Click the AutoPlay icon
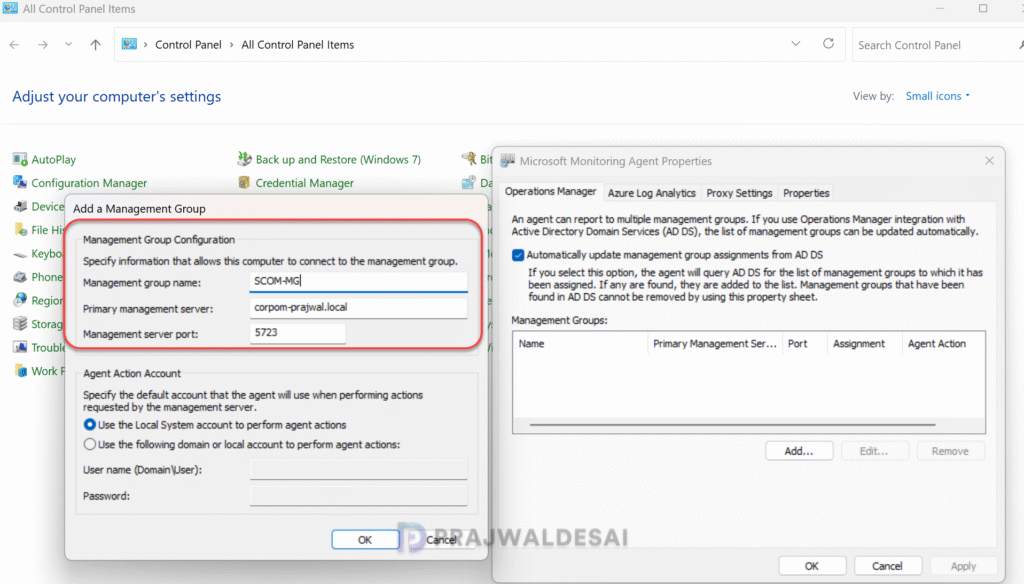Viewport: 1024px width, 584px height. coord(20,159)
